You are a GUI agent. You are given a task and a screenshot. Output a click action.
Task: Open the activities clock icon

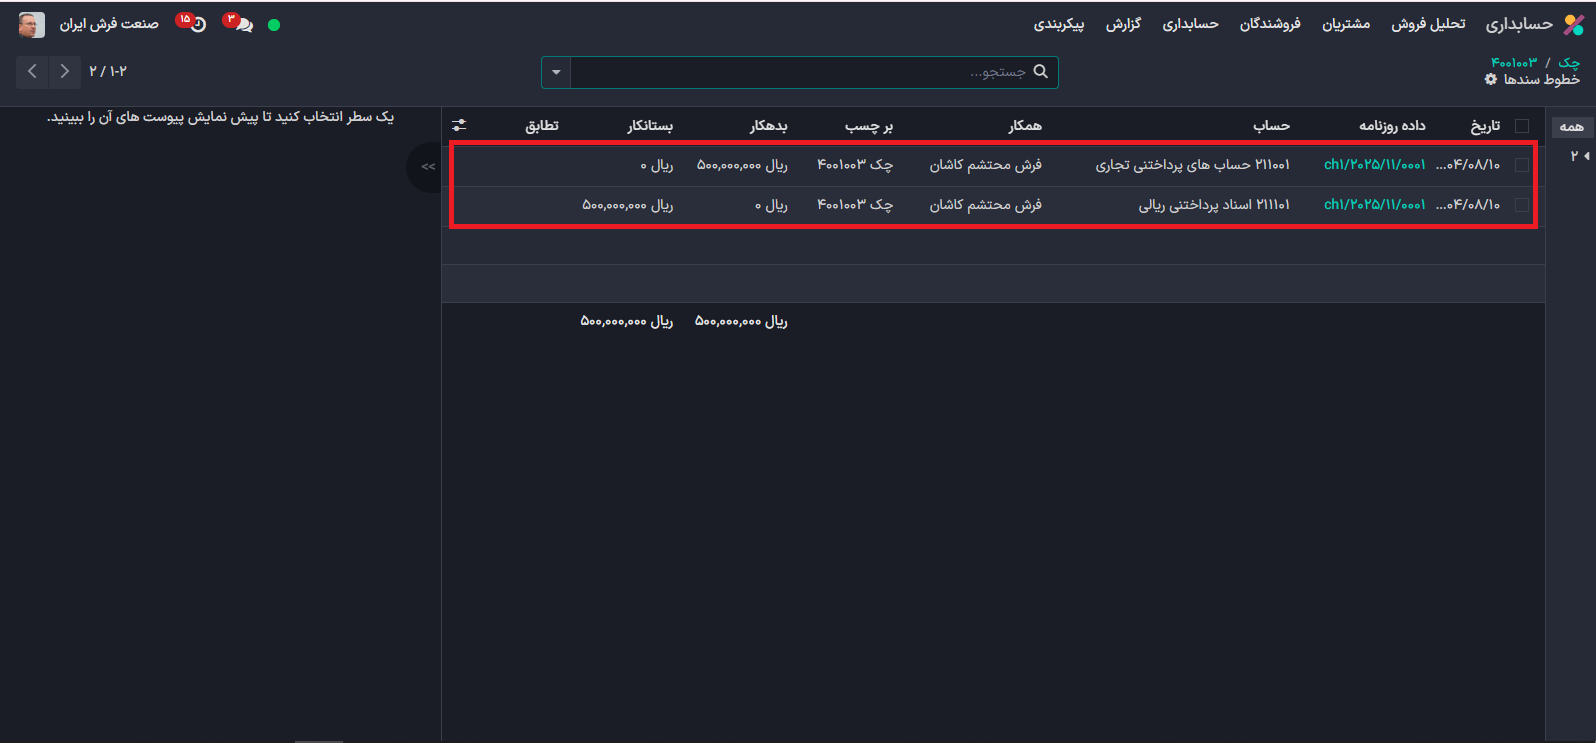click(198, 25)
